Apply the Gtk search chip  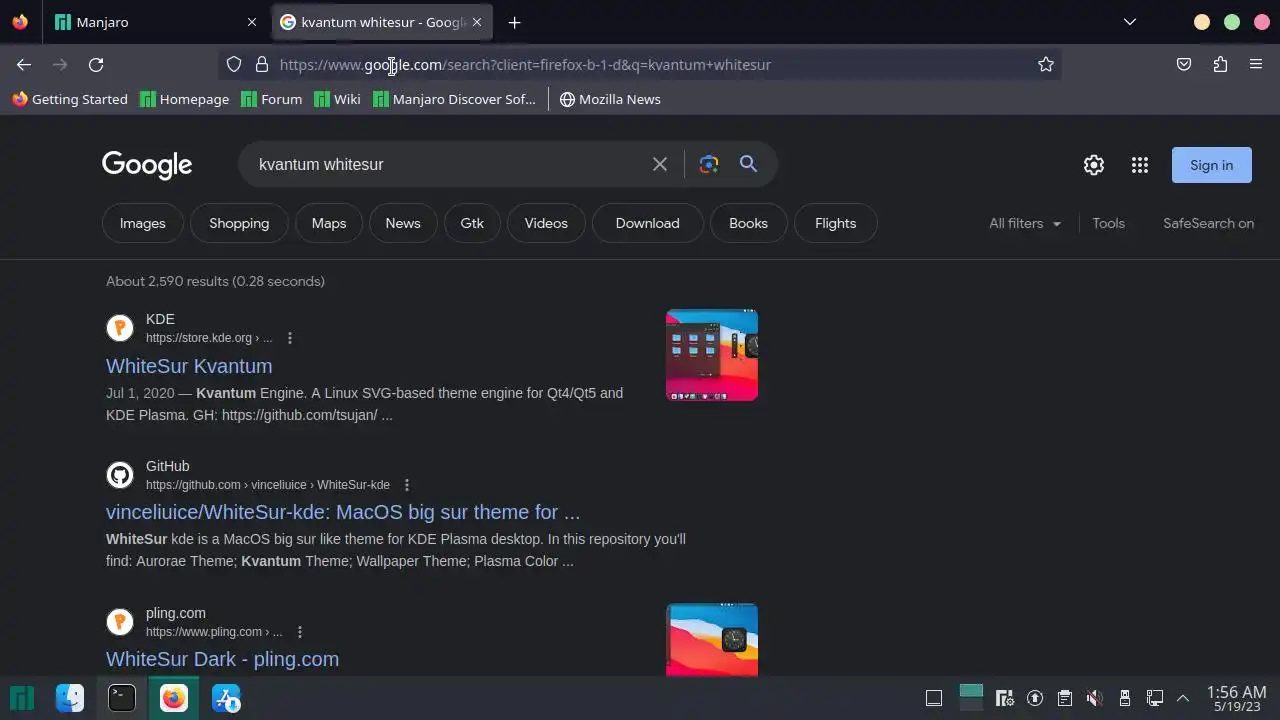(472, 223)
